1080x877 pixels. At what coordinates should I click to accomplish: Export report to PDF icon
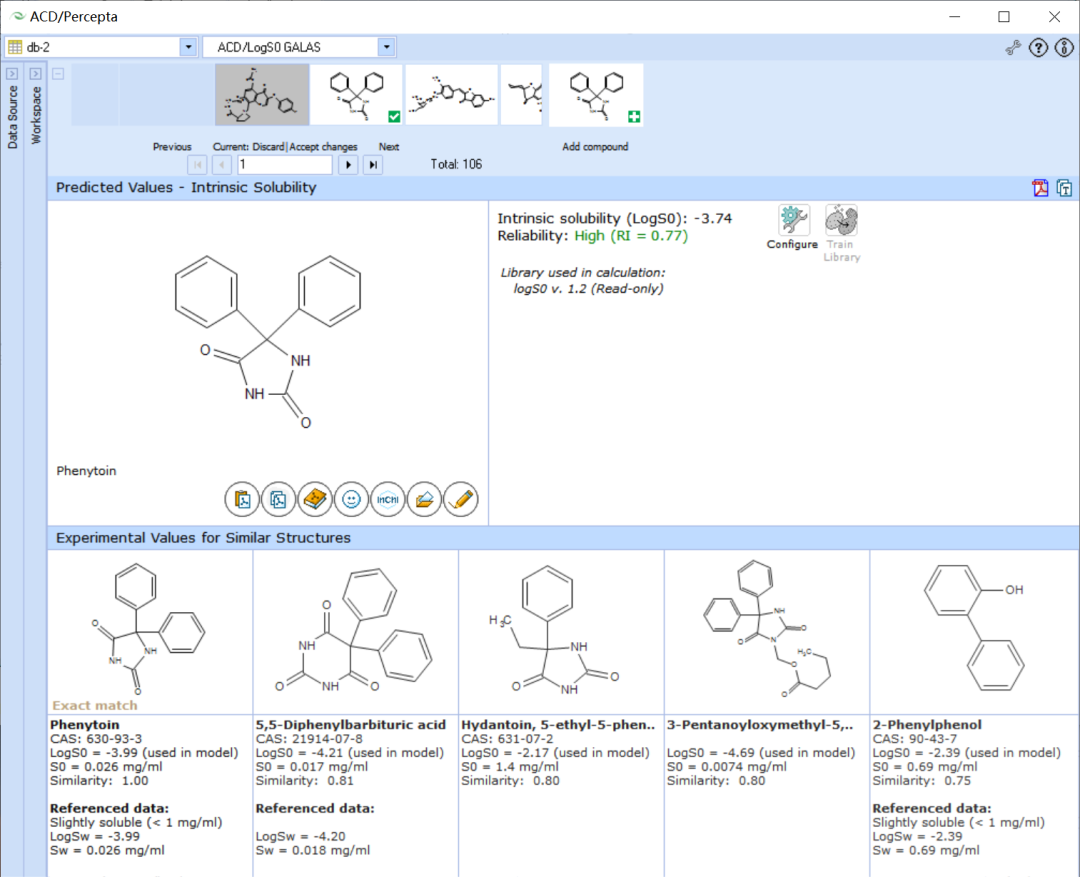click(1040, 187)
